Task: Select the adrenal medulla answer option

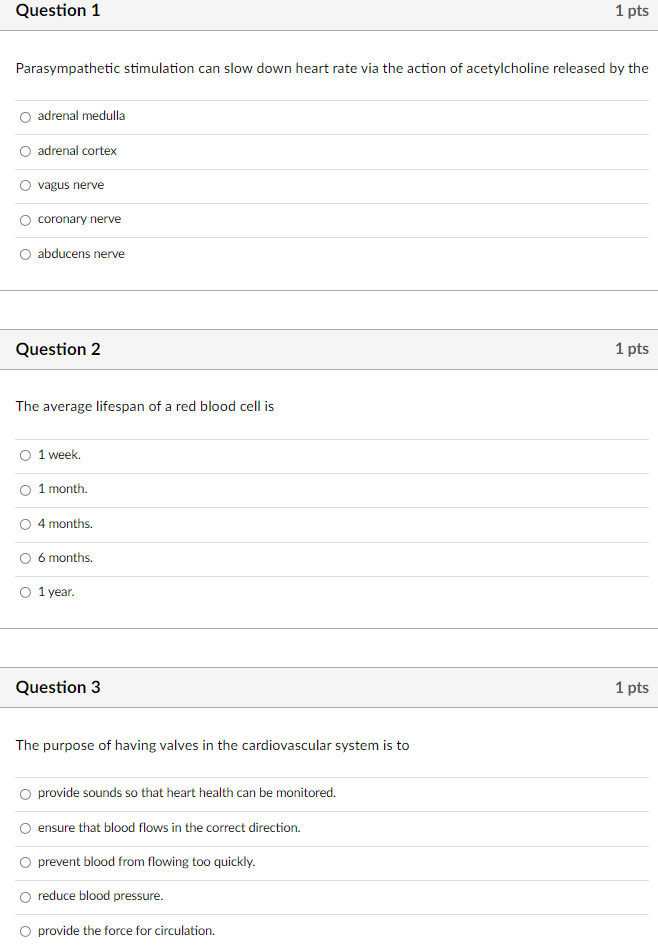Action: pos(24,116)
